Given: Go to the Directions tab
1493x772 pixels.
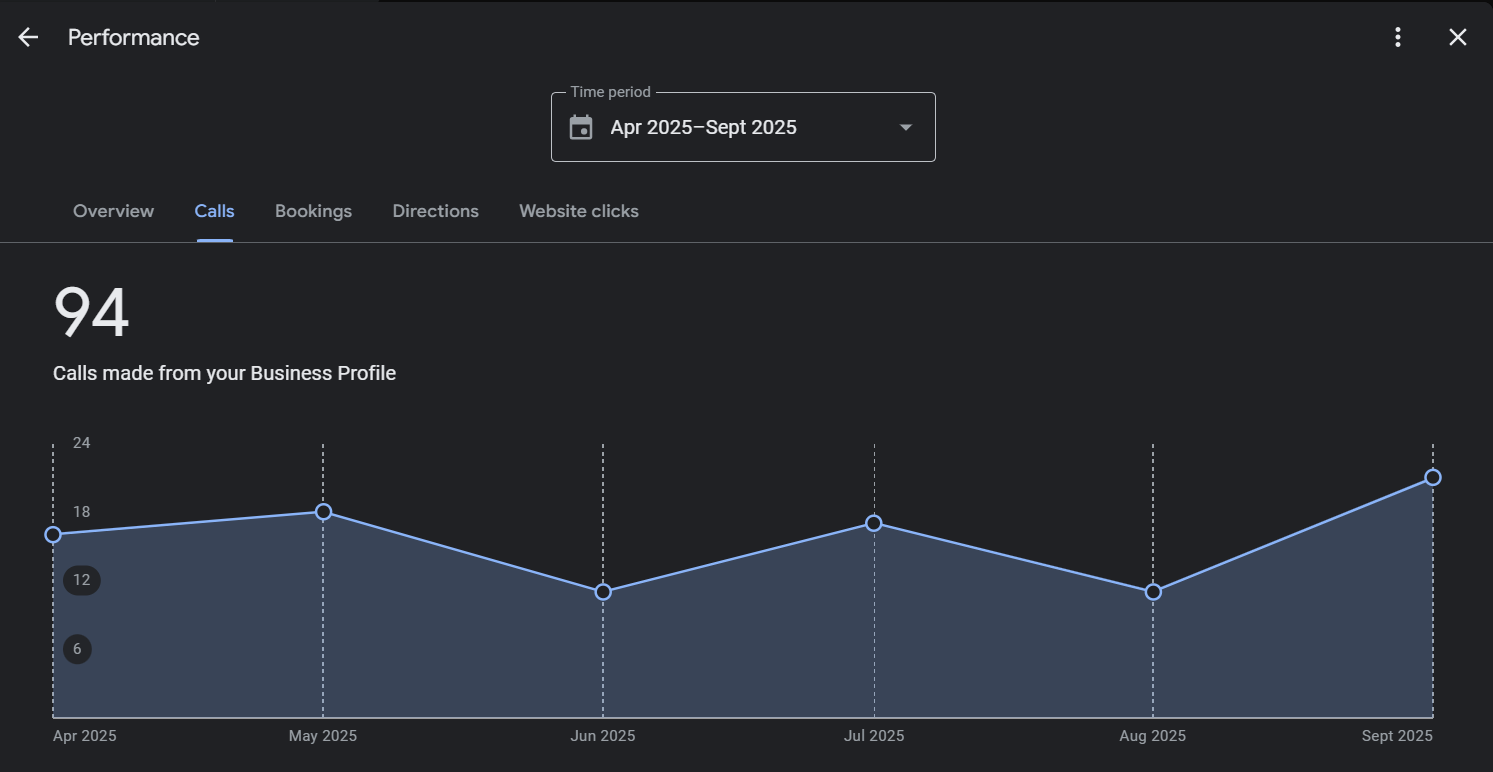Looking at the screenshot, I should pos(435,211).
